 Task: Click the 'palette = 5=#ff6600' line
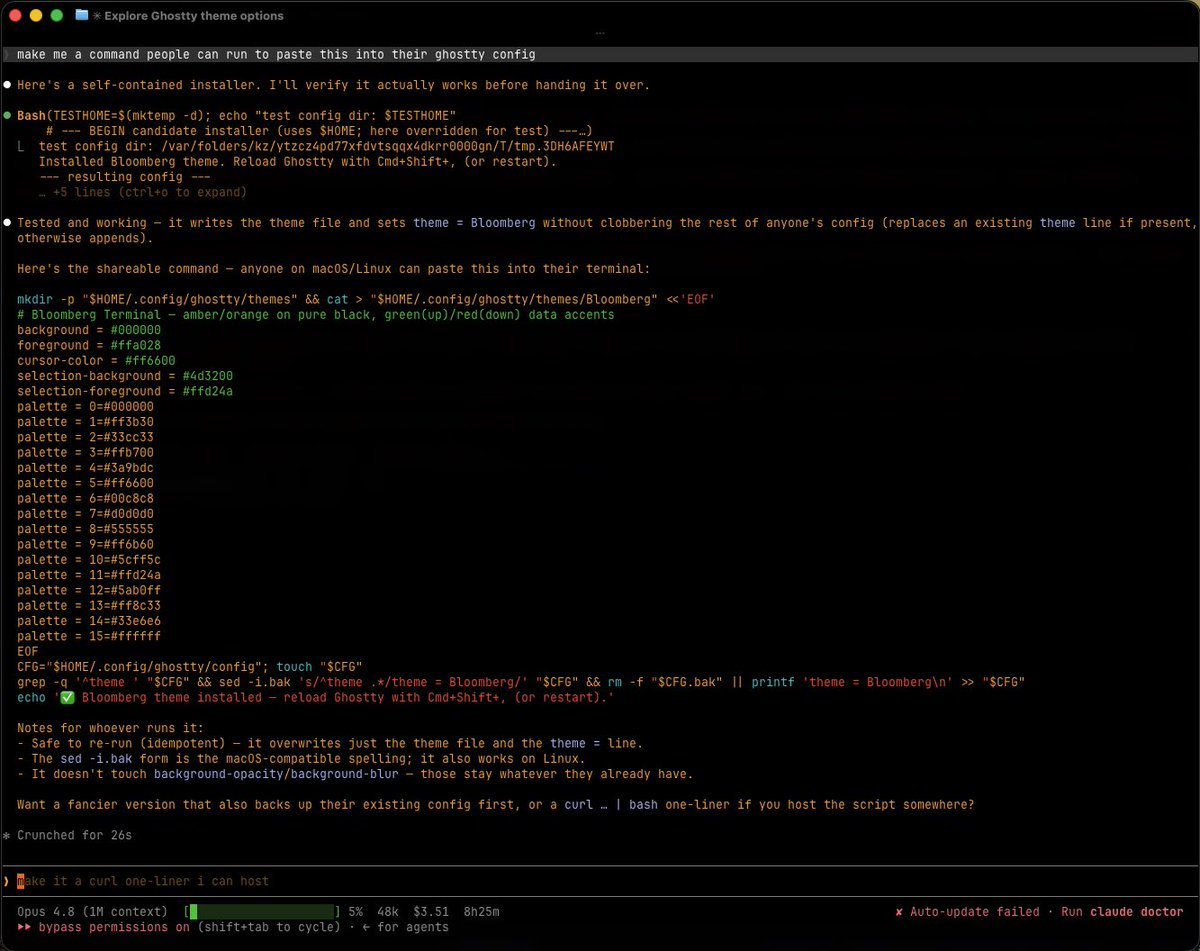pyautogui.click(x=85, y=483)
